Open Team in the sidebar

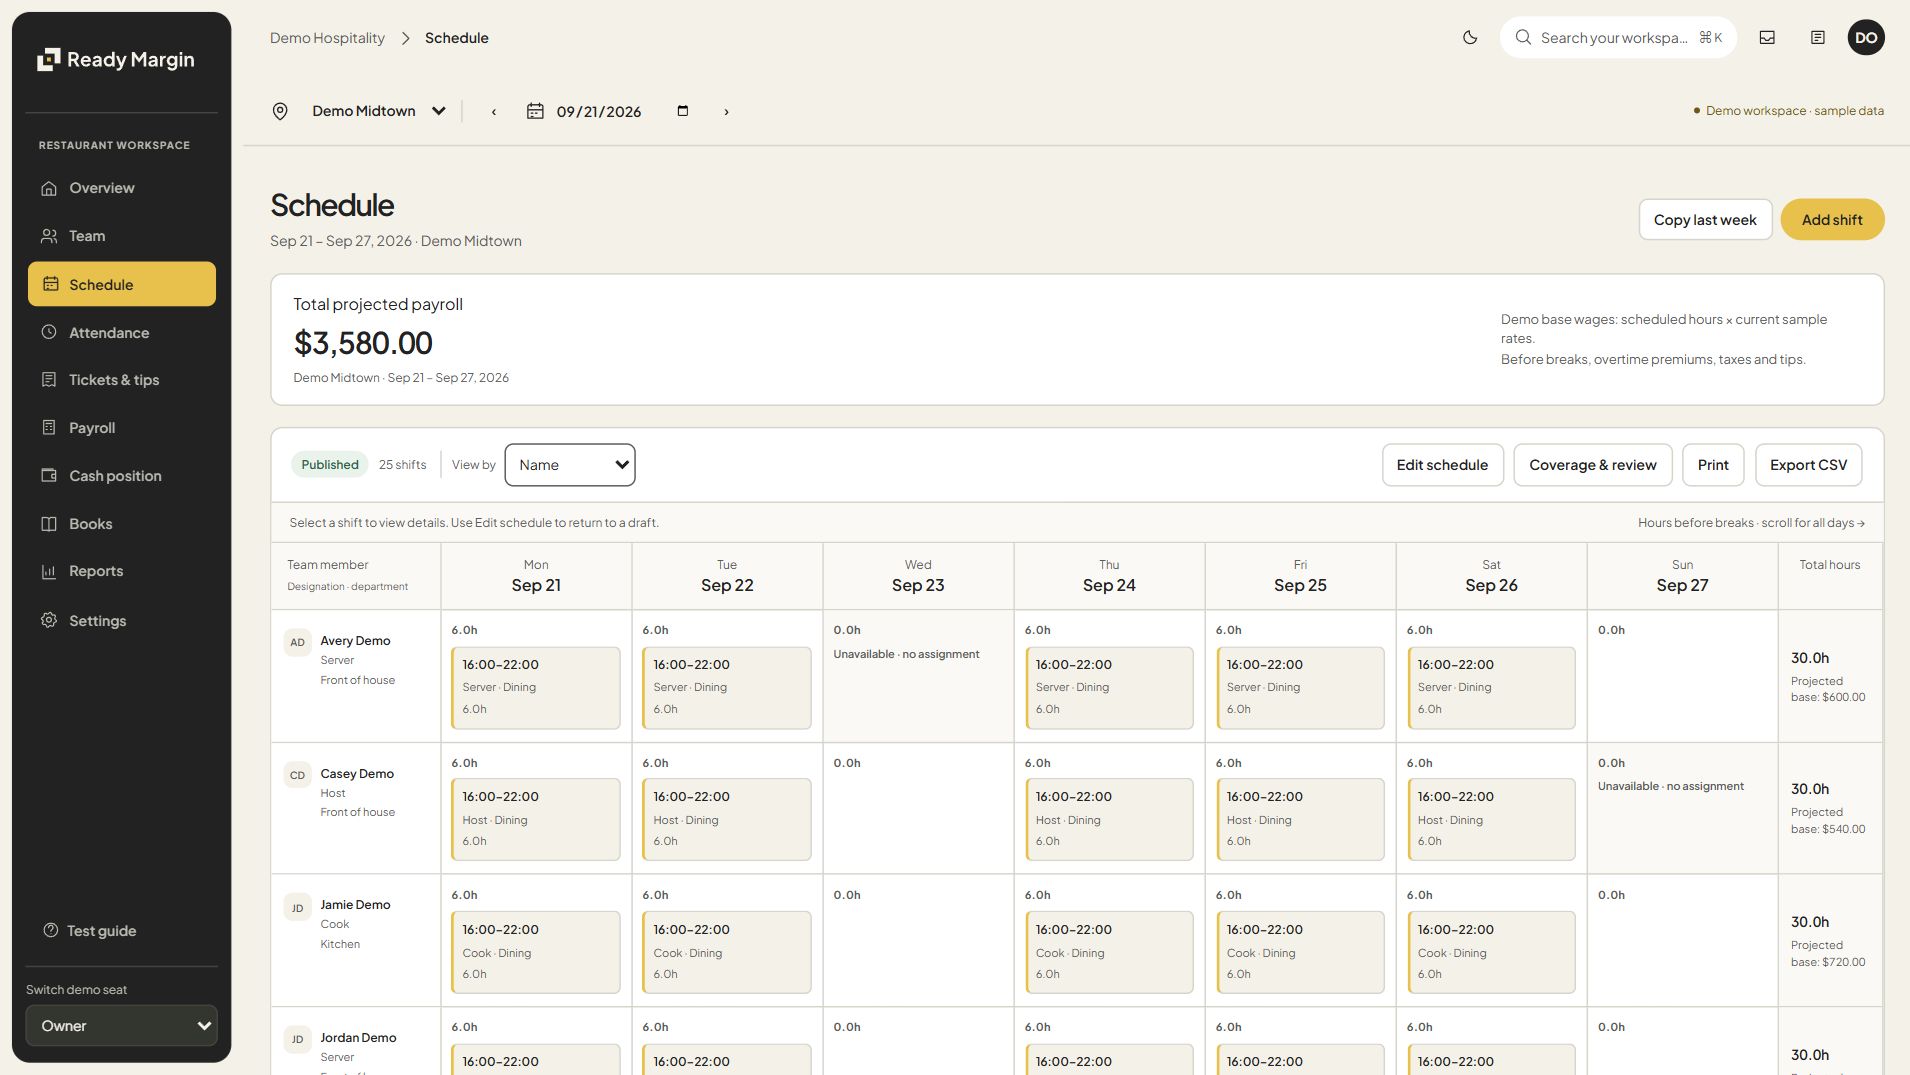pos(122,236)
